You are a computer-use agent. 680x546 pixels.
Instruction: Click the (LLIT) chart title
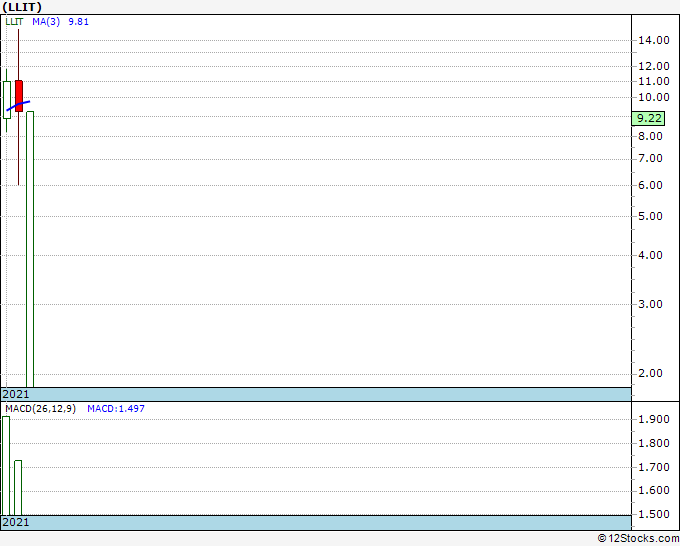[x=22, y=7]
